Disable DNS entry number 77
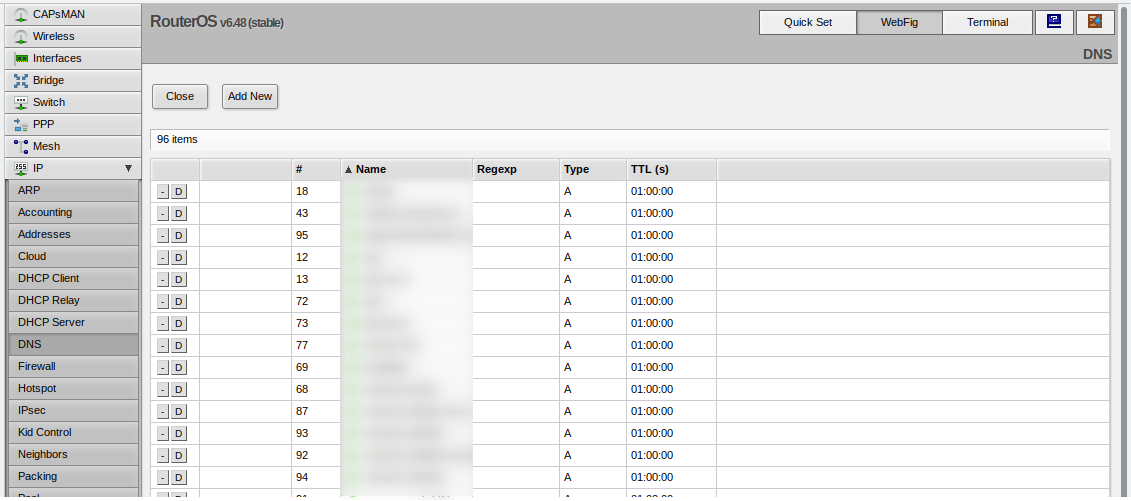 click(179, 346)
